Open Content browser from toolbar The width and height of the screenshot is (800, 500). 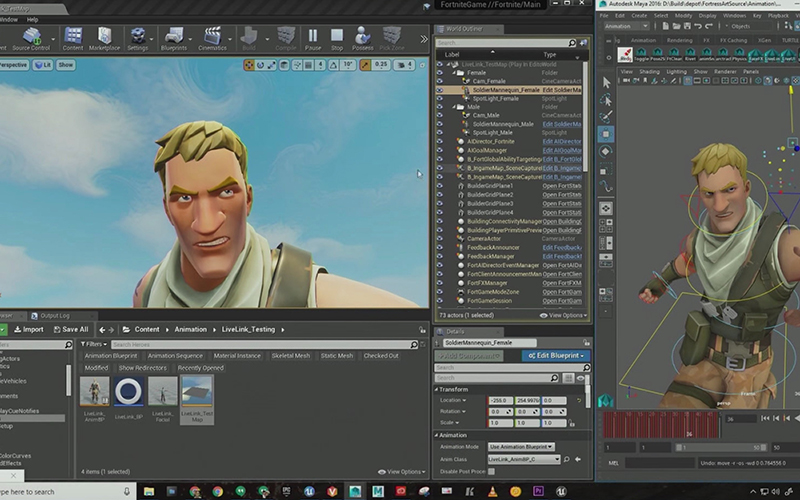tap(73, 39)
